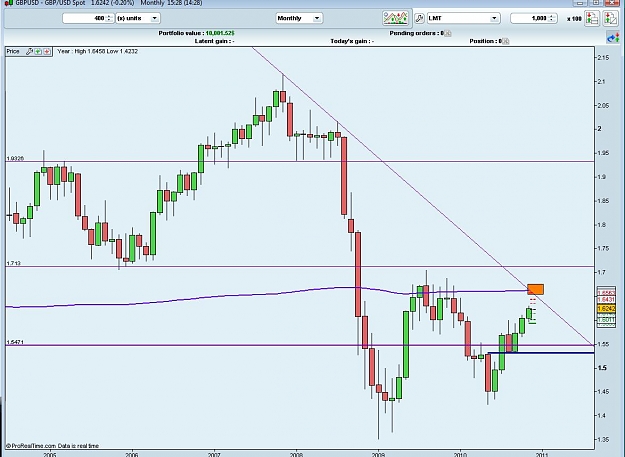Image resolution: width=625 pixels, height=457 pixels.
Task: Open the LMT order type dropdown
Action: (x=463, y=18)
